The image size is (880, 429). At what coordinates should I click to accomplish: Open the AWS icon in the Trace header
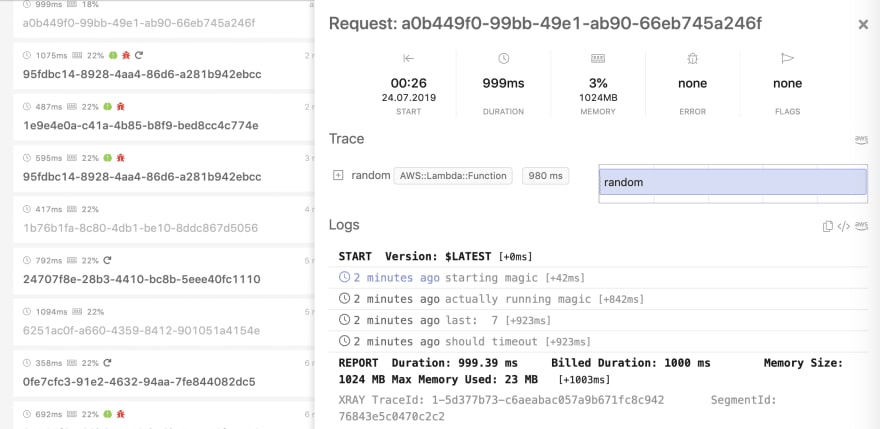point(861,140)
